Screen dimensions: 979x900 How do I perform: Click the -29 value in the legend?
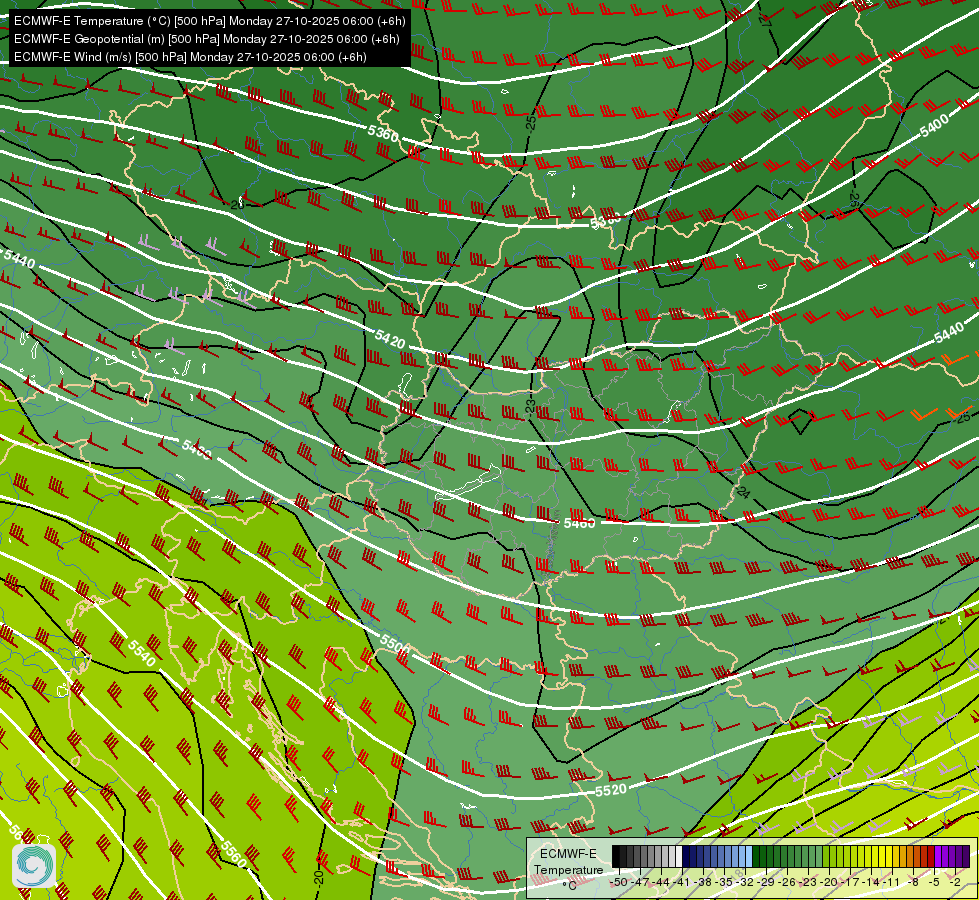tap(766, 883)
